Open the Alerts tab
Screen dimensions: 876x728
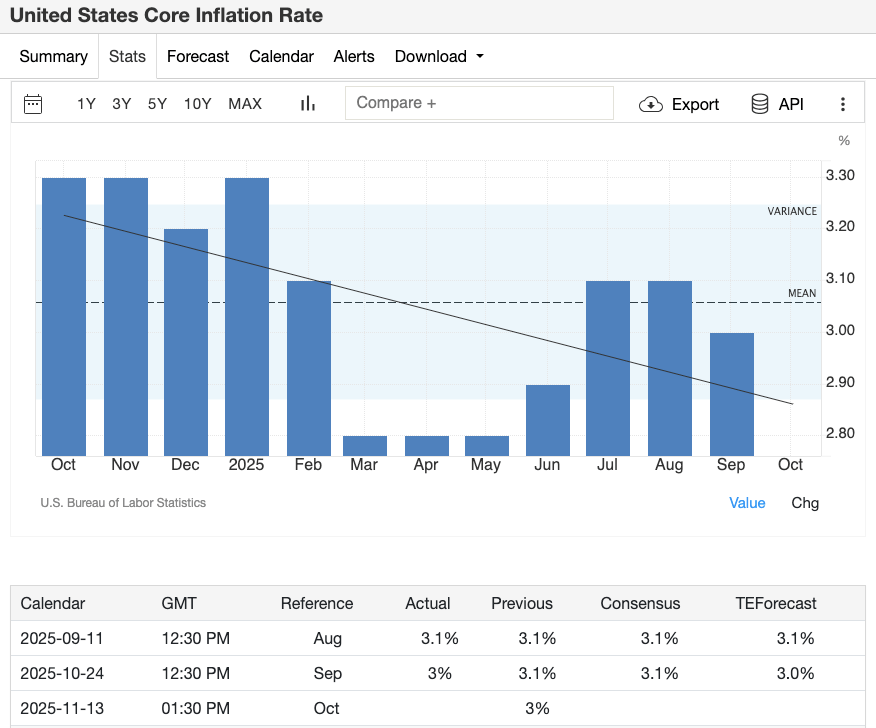tap(354, 57)
